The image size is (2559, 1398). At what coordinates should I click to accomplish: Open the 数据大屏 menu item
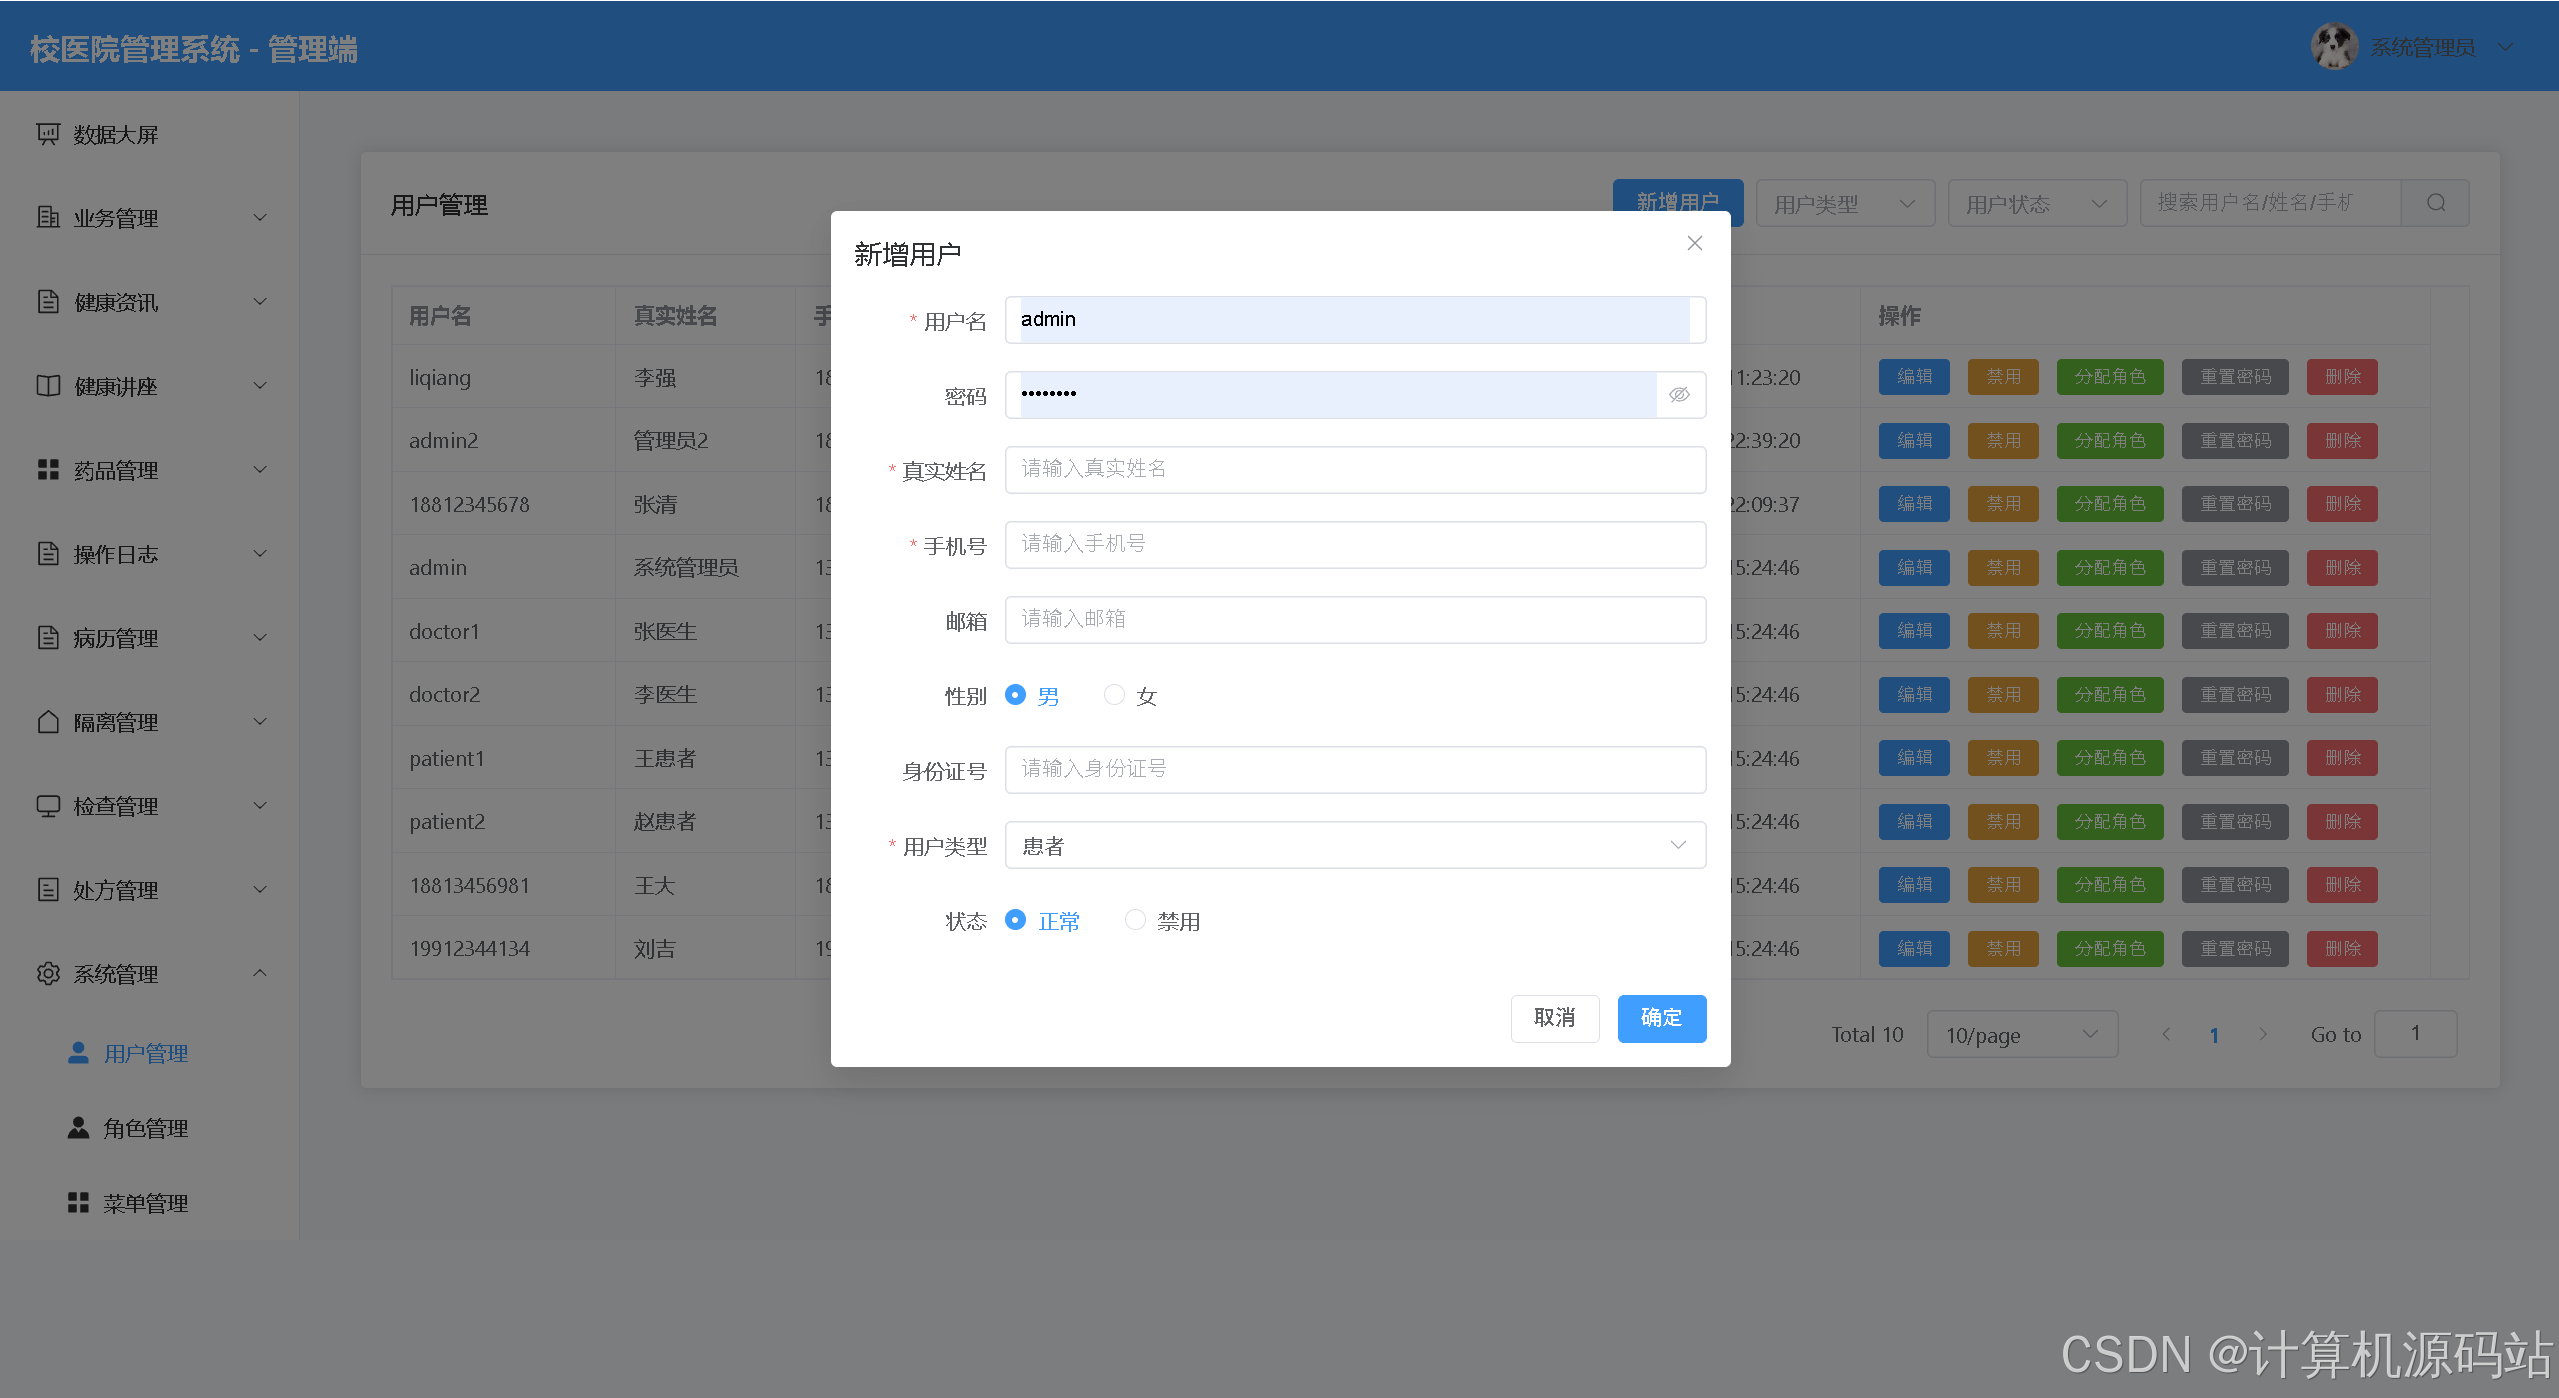tap(150, 134)
